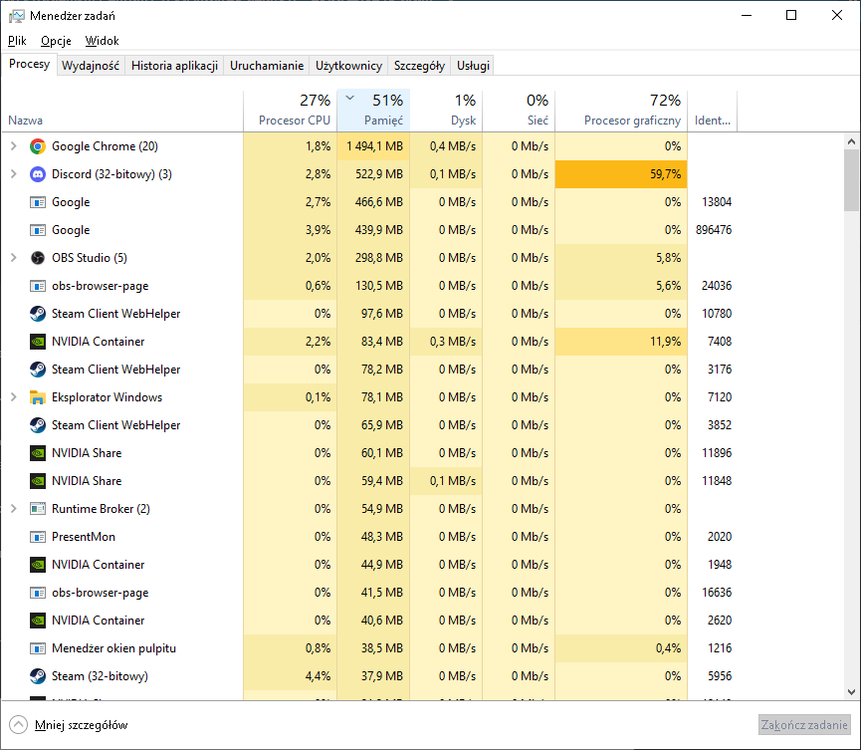Image resolution: width=861 pixels, height=750 pixels.
Task: Click NVIDIA Container's 11,9% GPU cell
Action: tap(622, 342)
